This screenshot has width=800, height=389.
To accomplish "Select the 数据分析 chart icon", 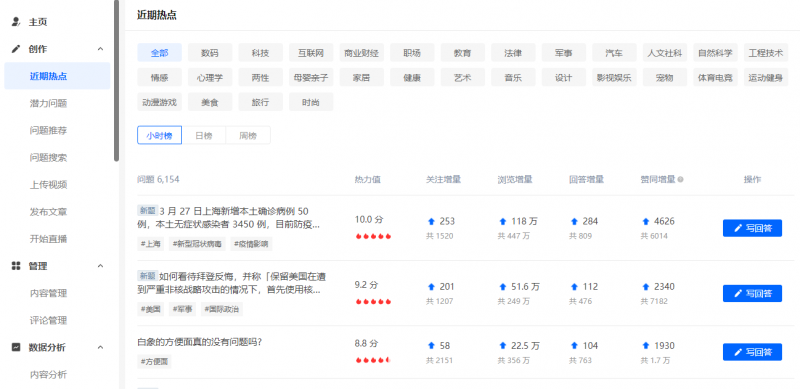I will point(16,347).
